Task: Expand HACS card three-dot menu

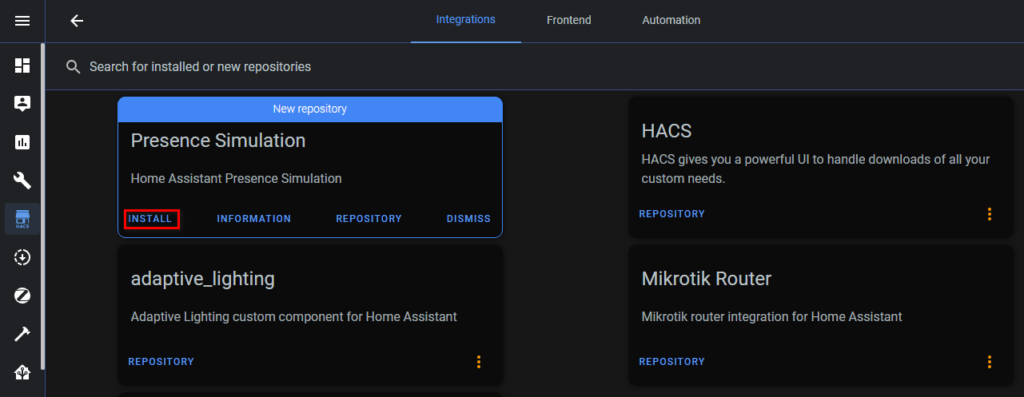Action: [989, 214]
